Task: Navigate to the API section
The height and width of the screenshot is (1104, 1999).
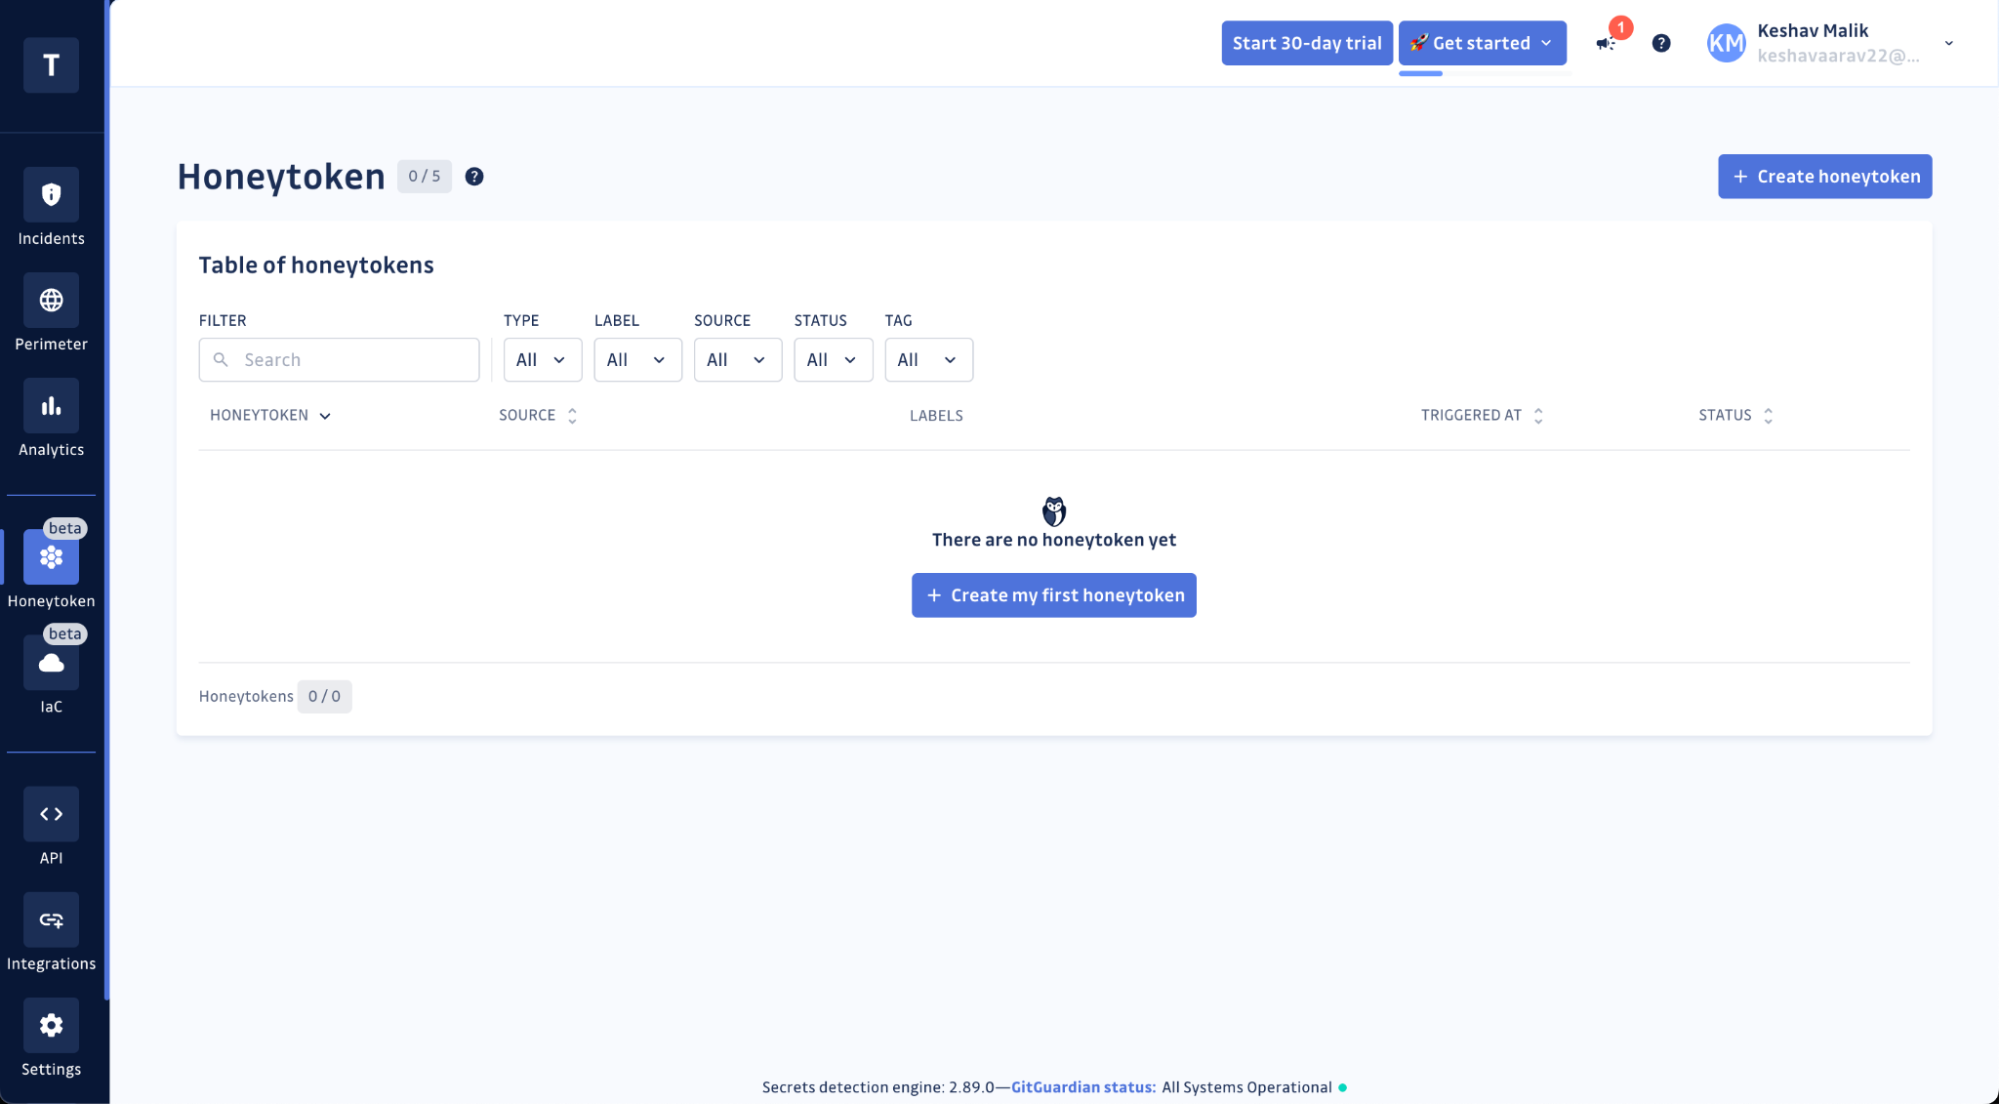Action: tap(50, 826)
